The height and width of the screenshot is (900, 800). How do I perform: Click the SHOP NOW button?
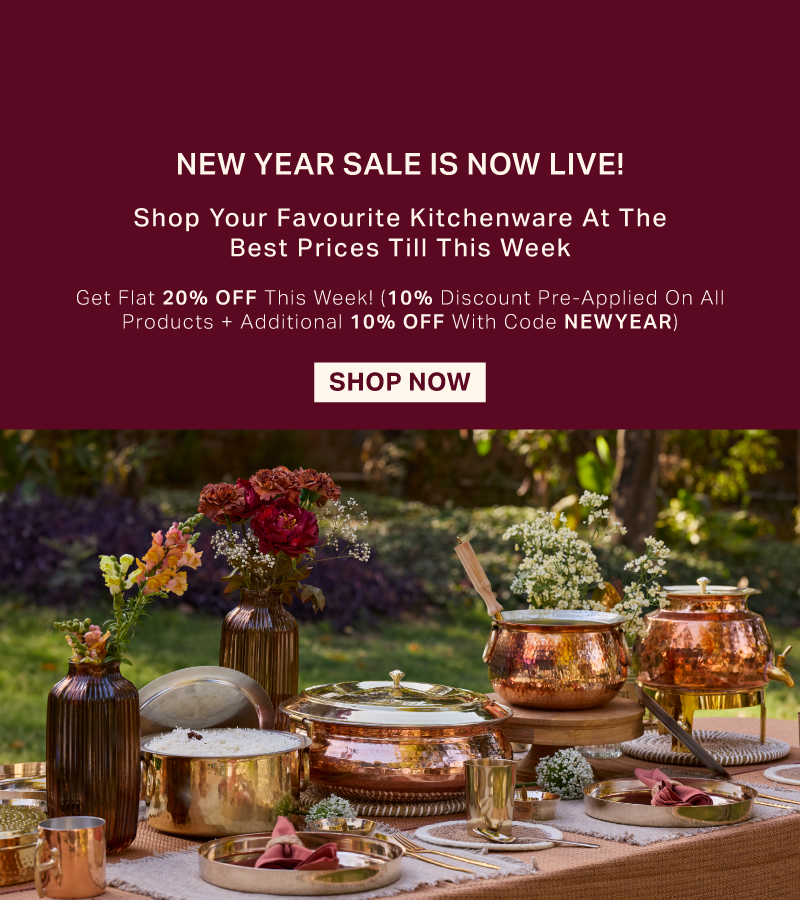[399, 382]
